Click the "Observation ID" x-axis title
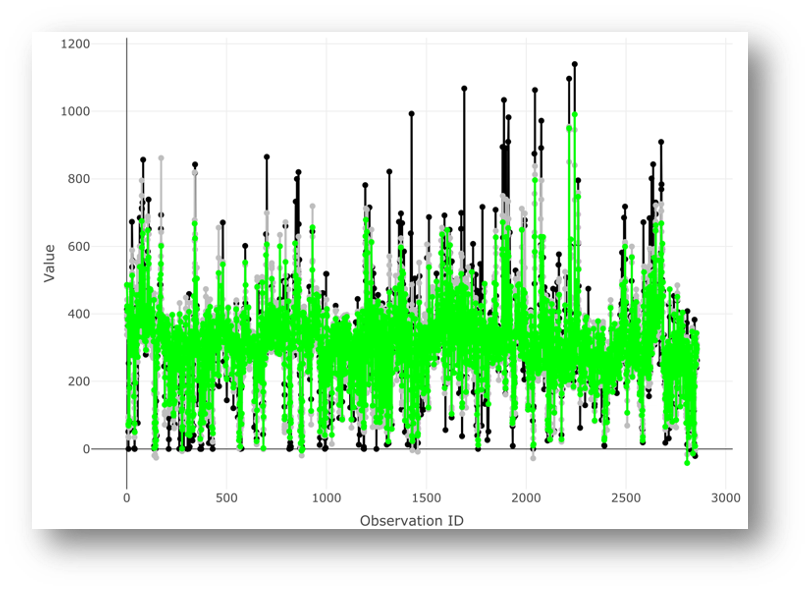The width and height of the screenshot is (810, 592). 411,520
